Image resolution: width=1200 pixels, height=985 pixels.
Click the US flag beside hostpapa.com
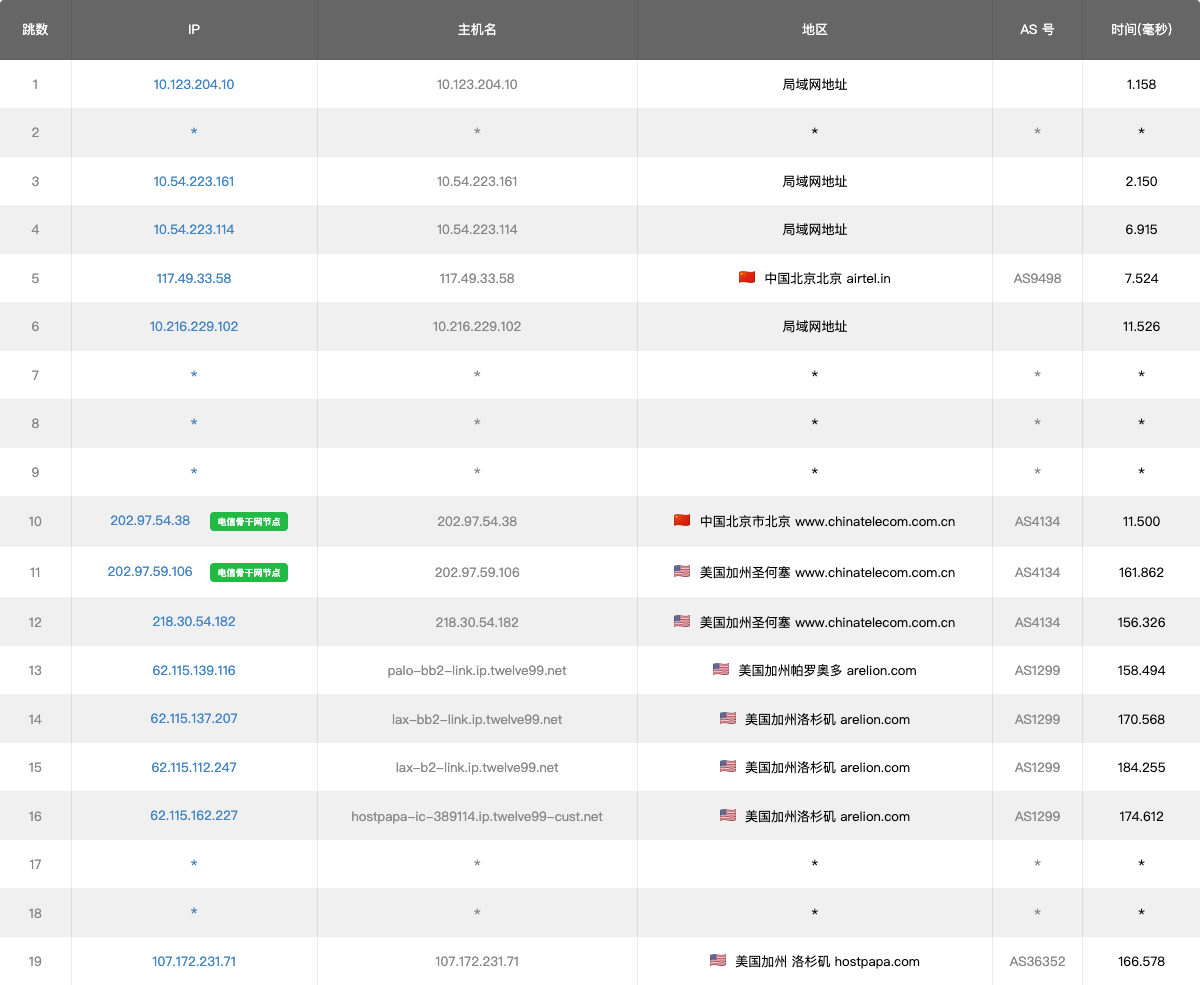(718, 961)
